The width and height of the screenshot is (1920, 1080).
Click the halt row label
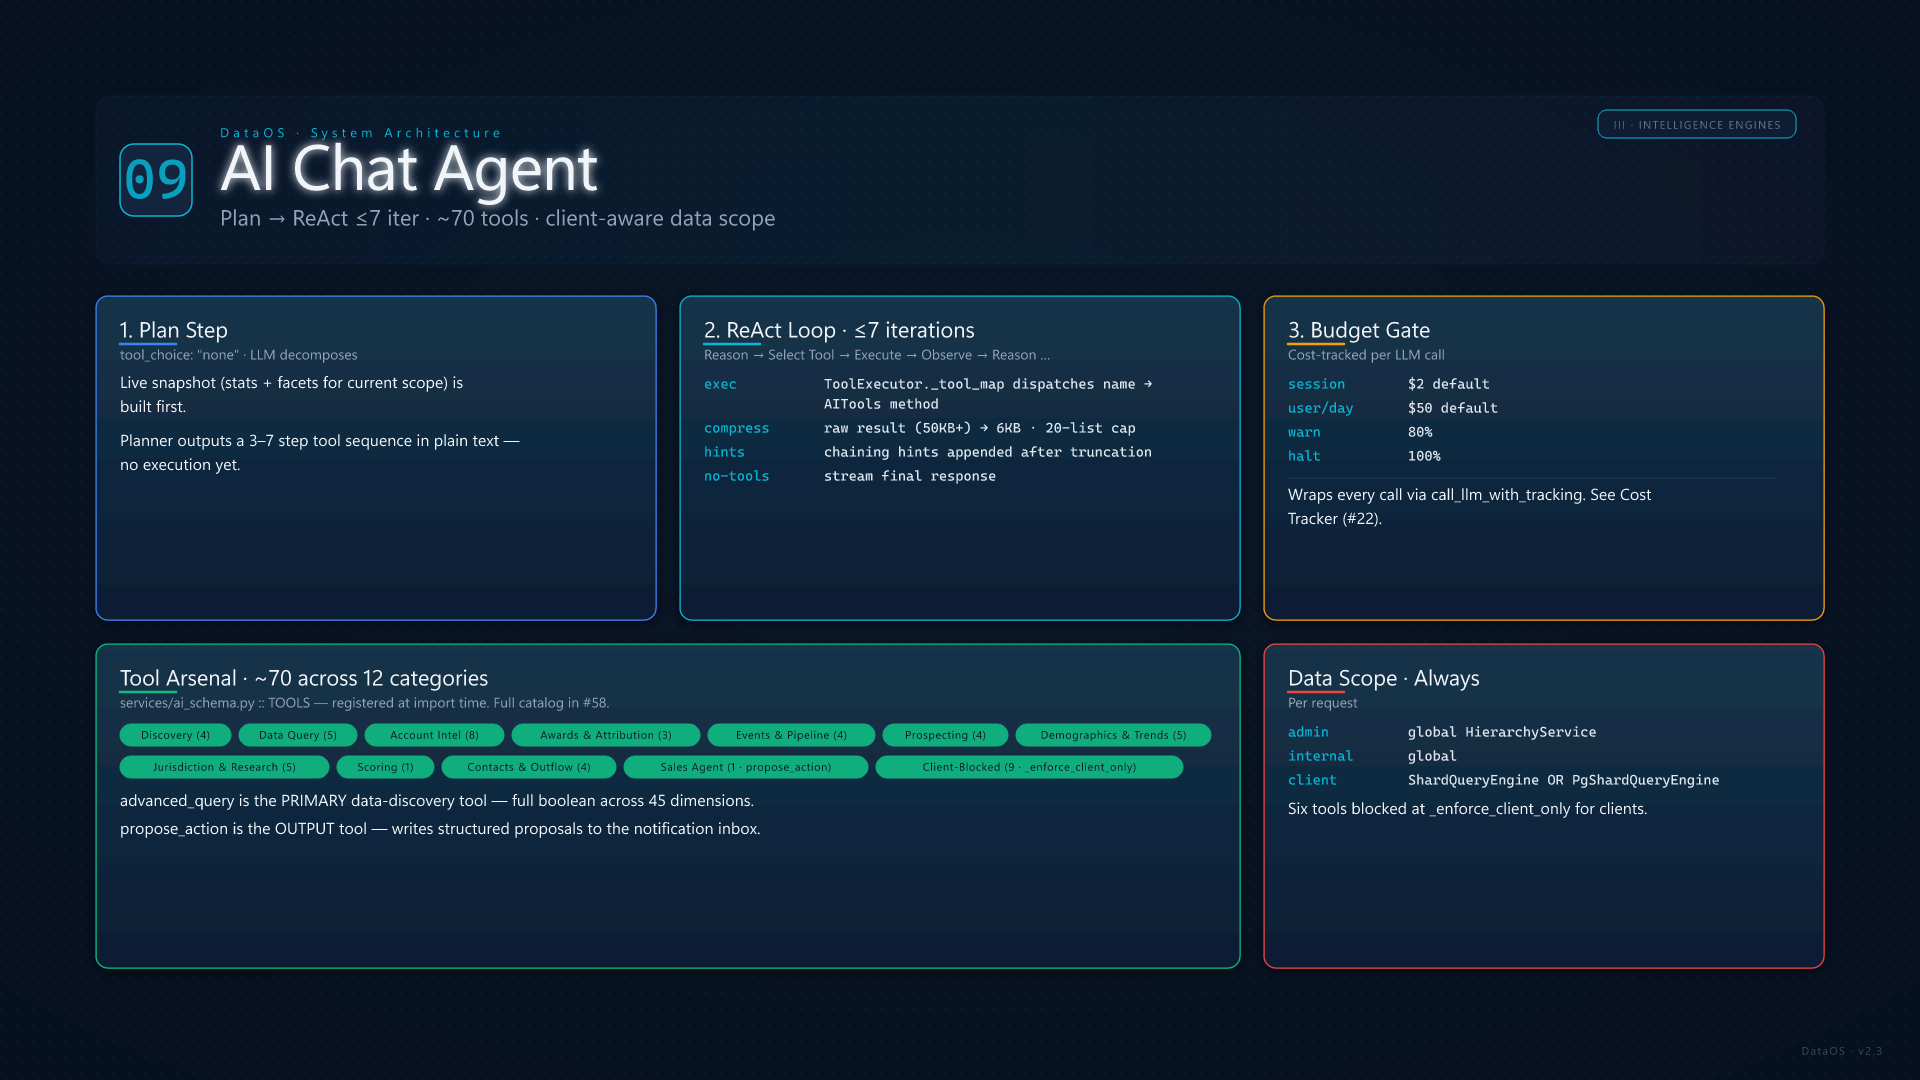pyautogui.click(x=1304, y=456)
